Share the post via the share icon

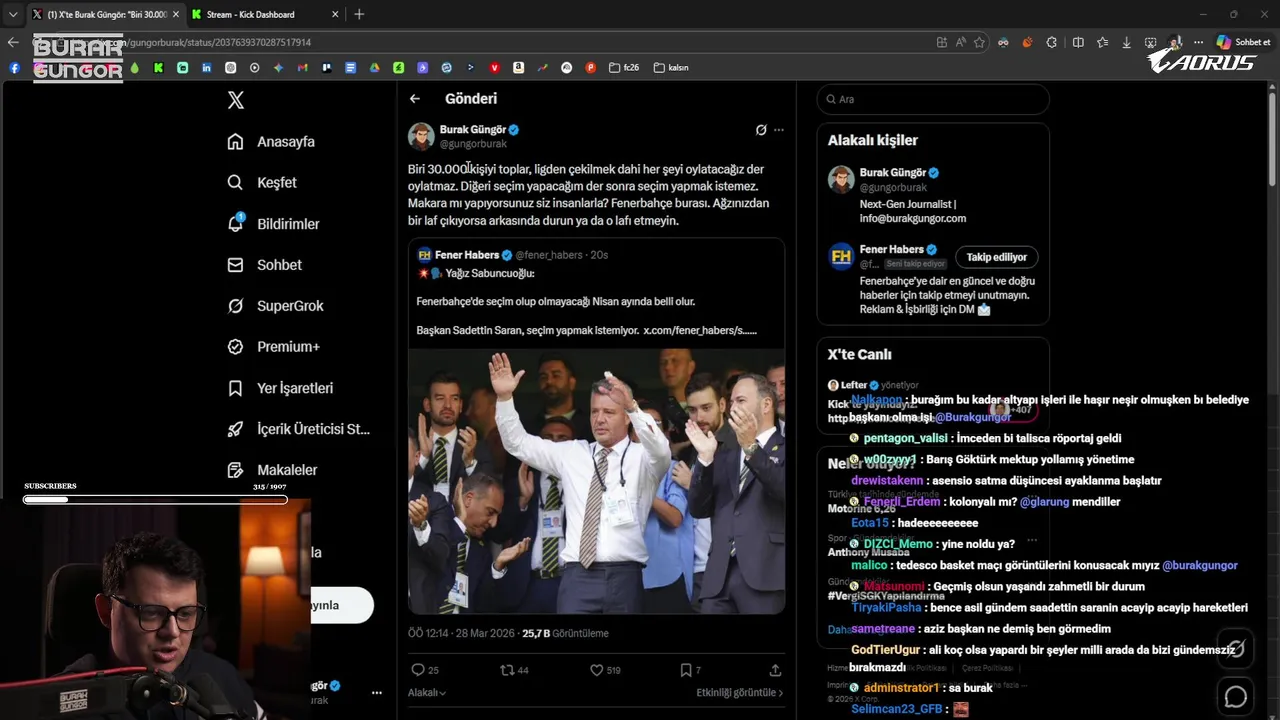pos(775,670)
